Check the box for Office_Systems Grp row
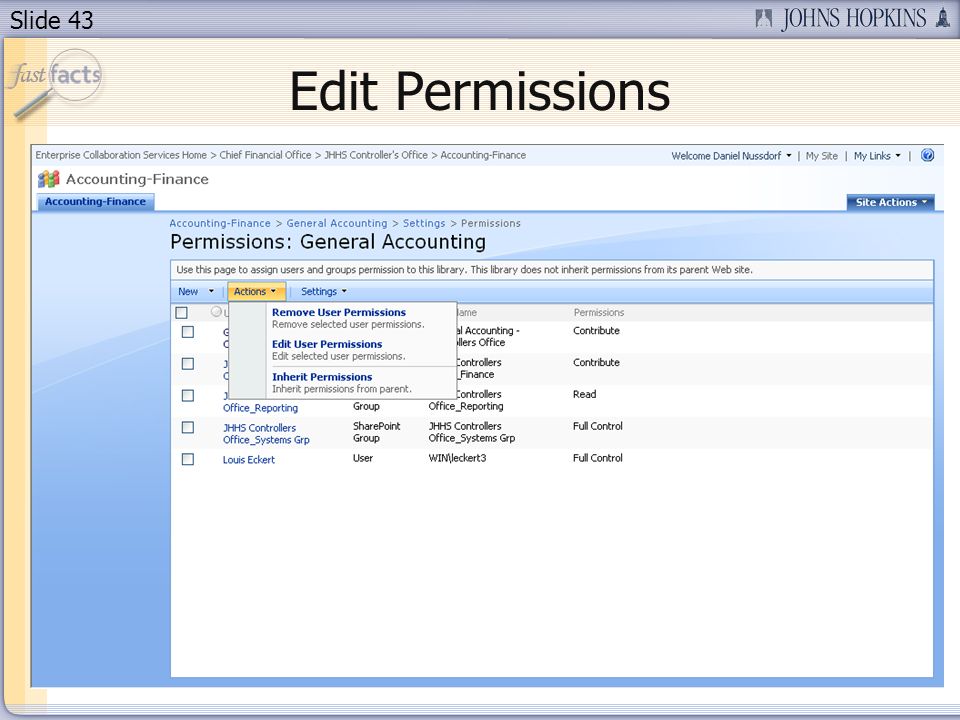This screenshot has width=960, height=720. (188, 427)
